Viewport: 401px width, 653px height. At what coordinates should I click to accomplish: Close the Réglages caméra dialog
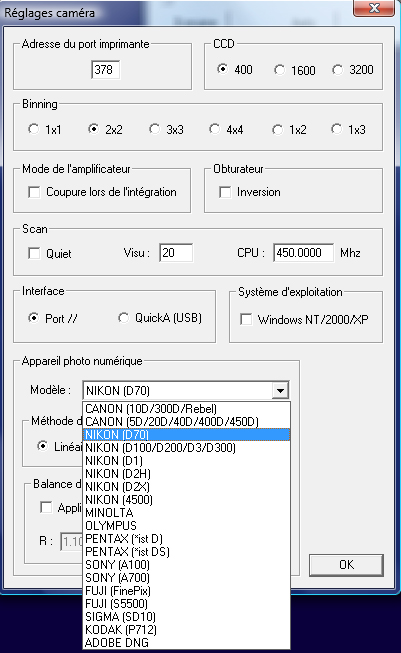pos(374,8)
